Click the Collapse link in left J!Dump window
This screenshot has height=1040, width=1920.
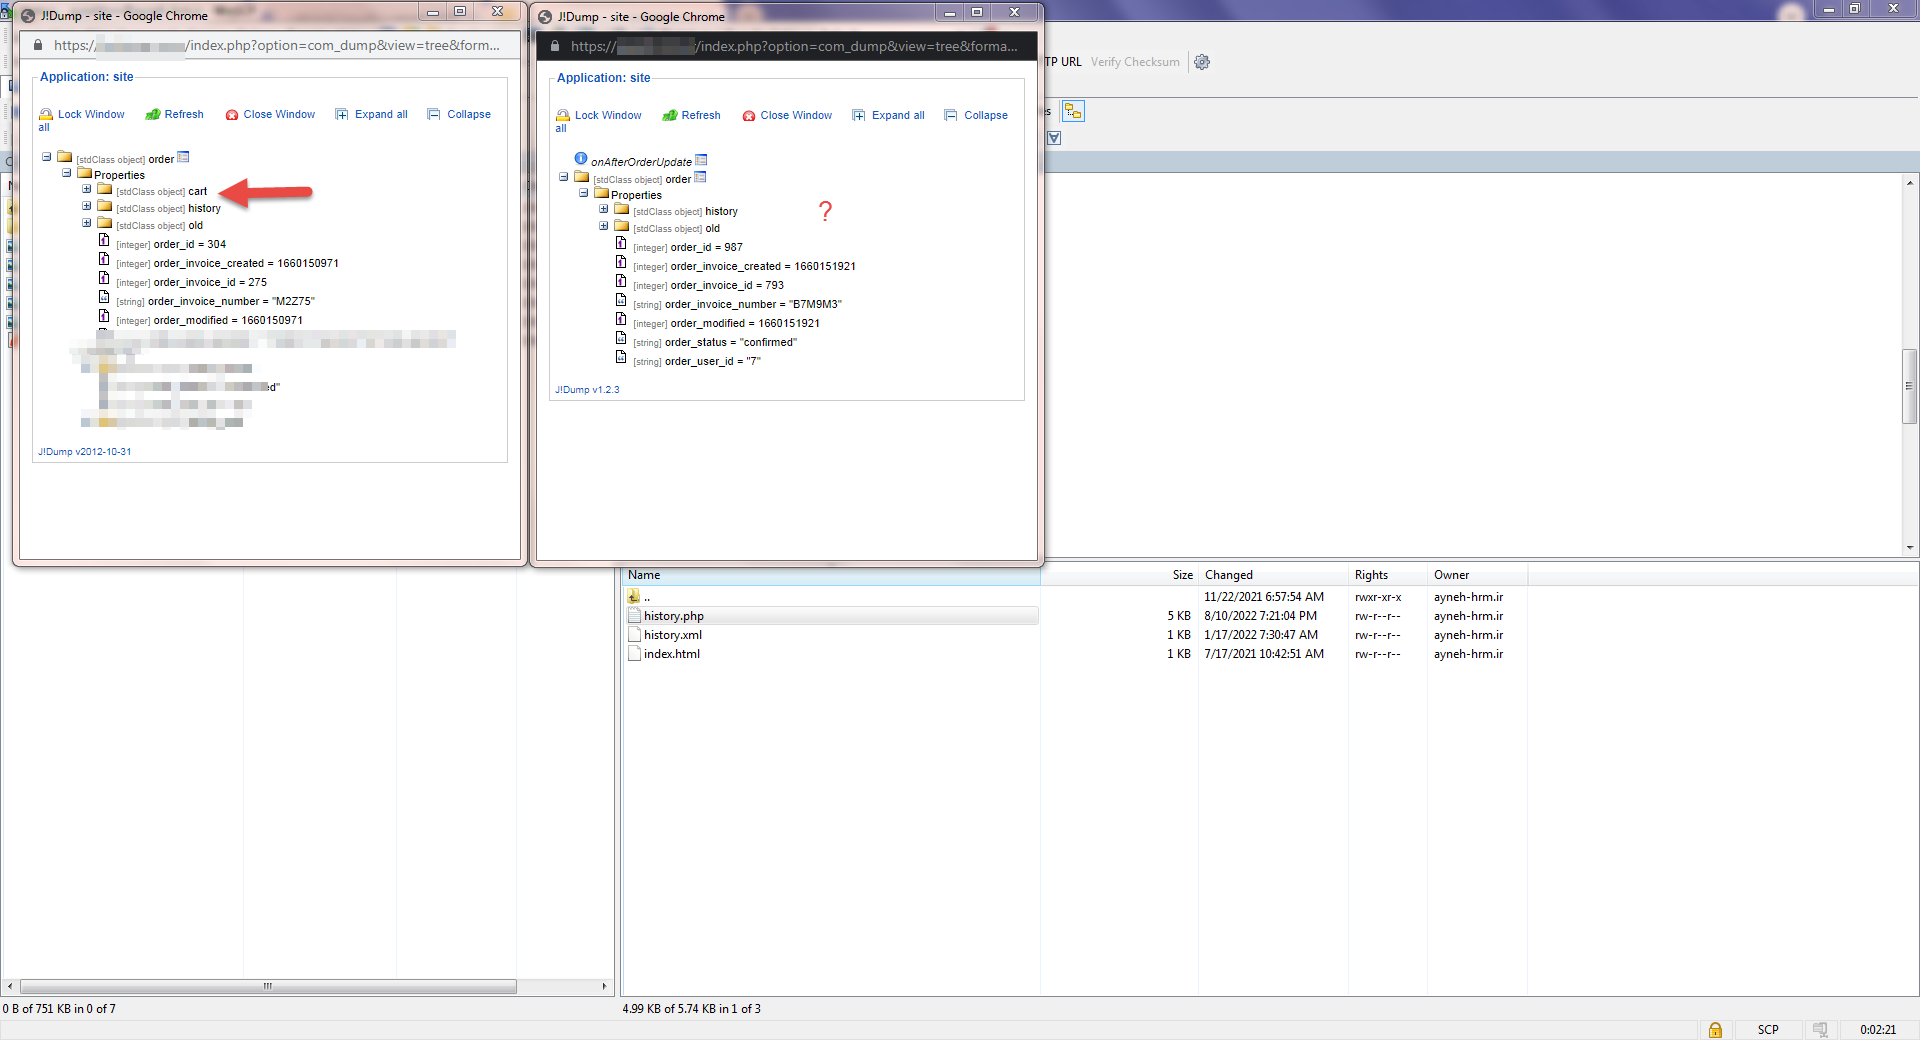click(468, 114)
